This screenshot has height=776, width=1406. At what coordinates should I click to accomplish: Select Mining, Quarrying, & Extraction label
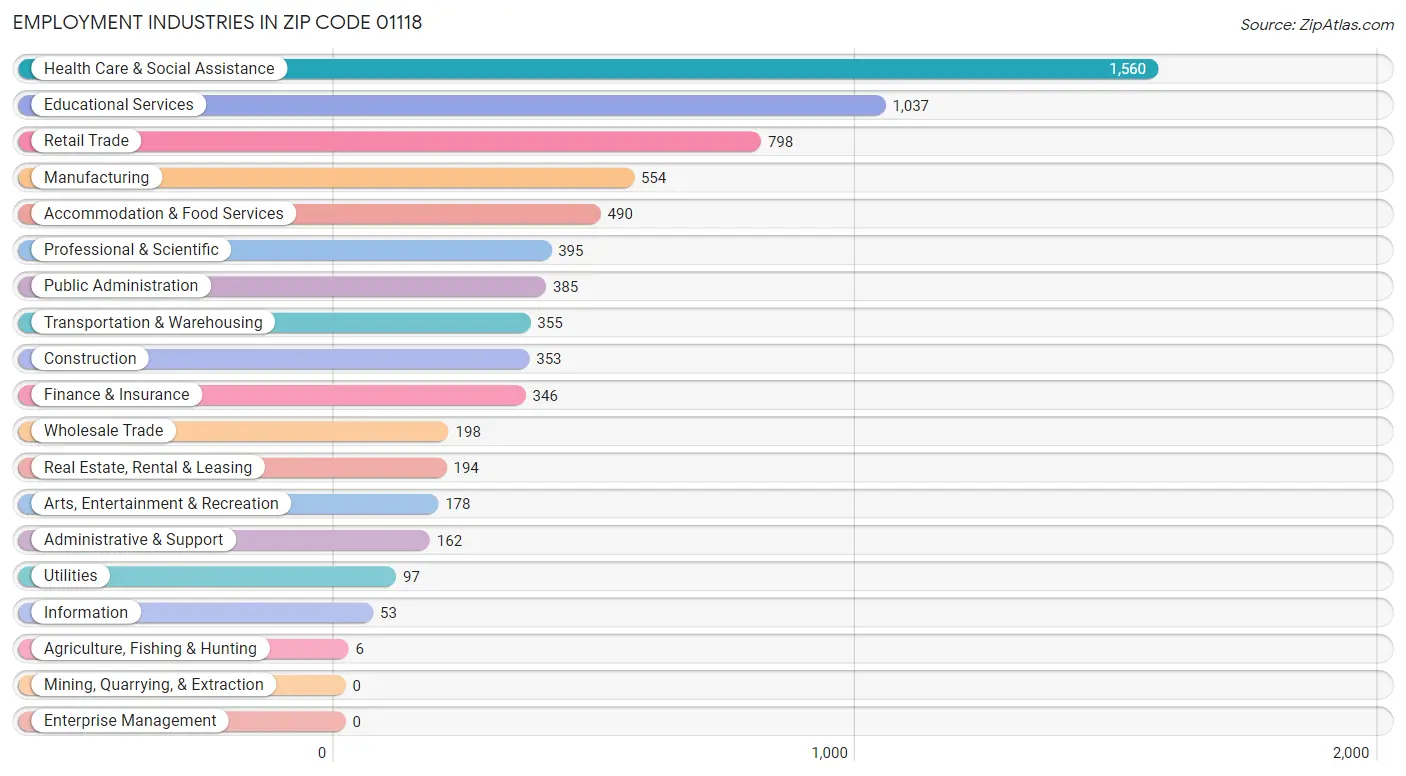pyautogui.click(x=154, y=685)
